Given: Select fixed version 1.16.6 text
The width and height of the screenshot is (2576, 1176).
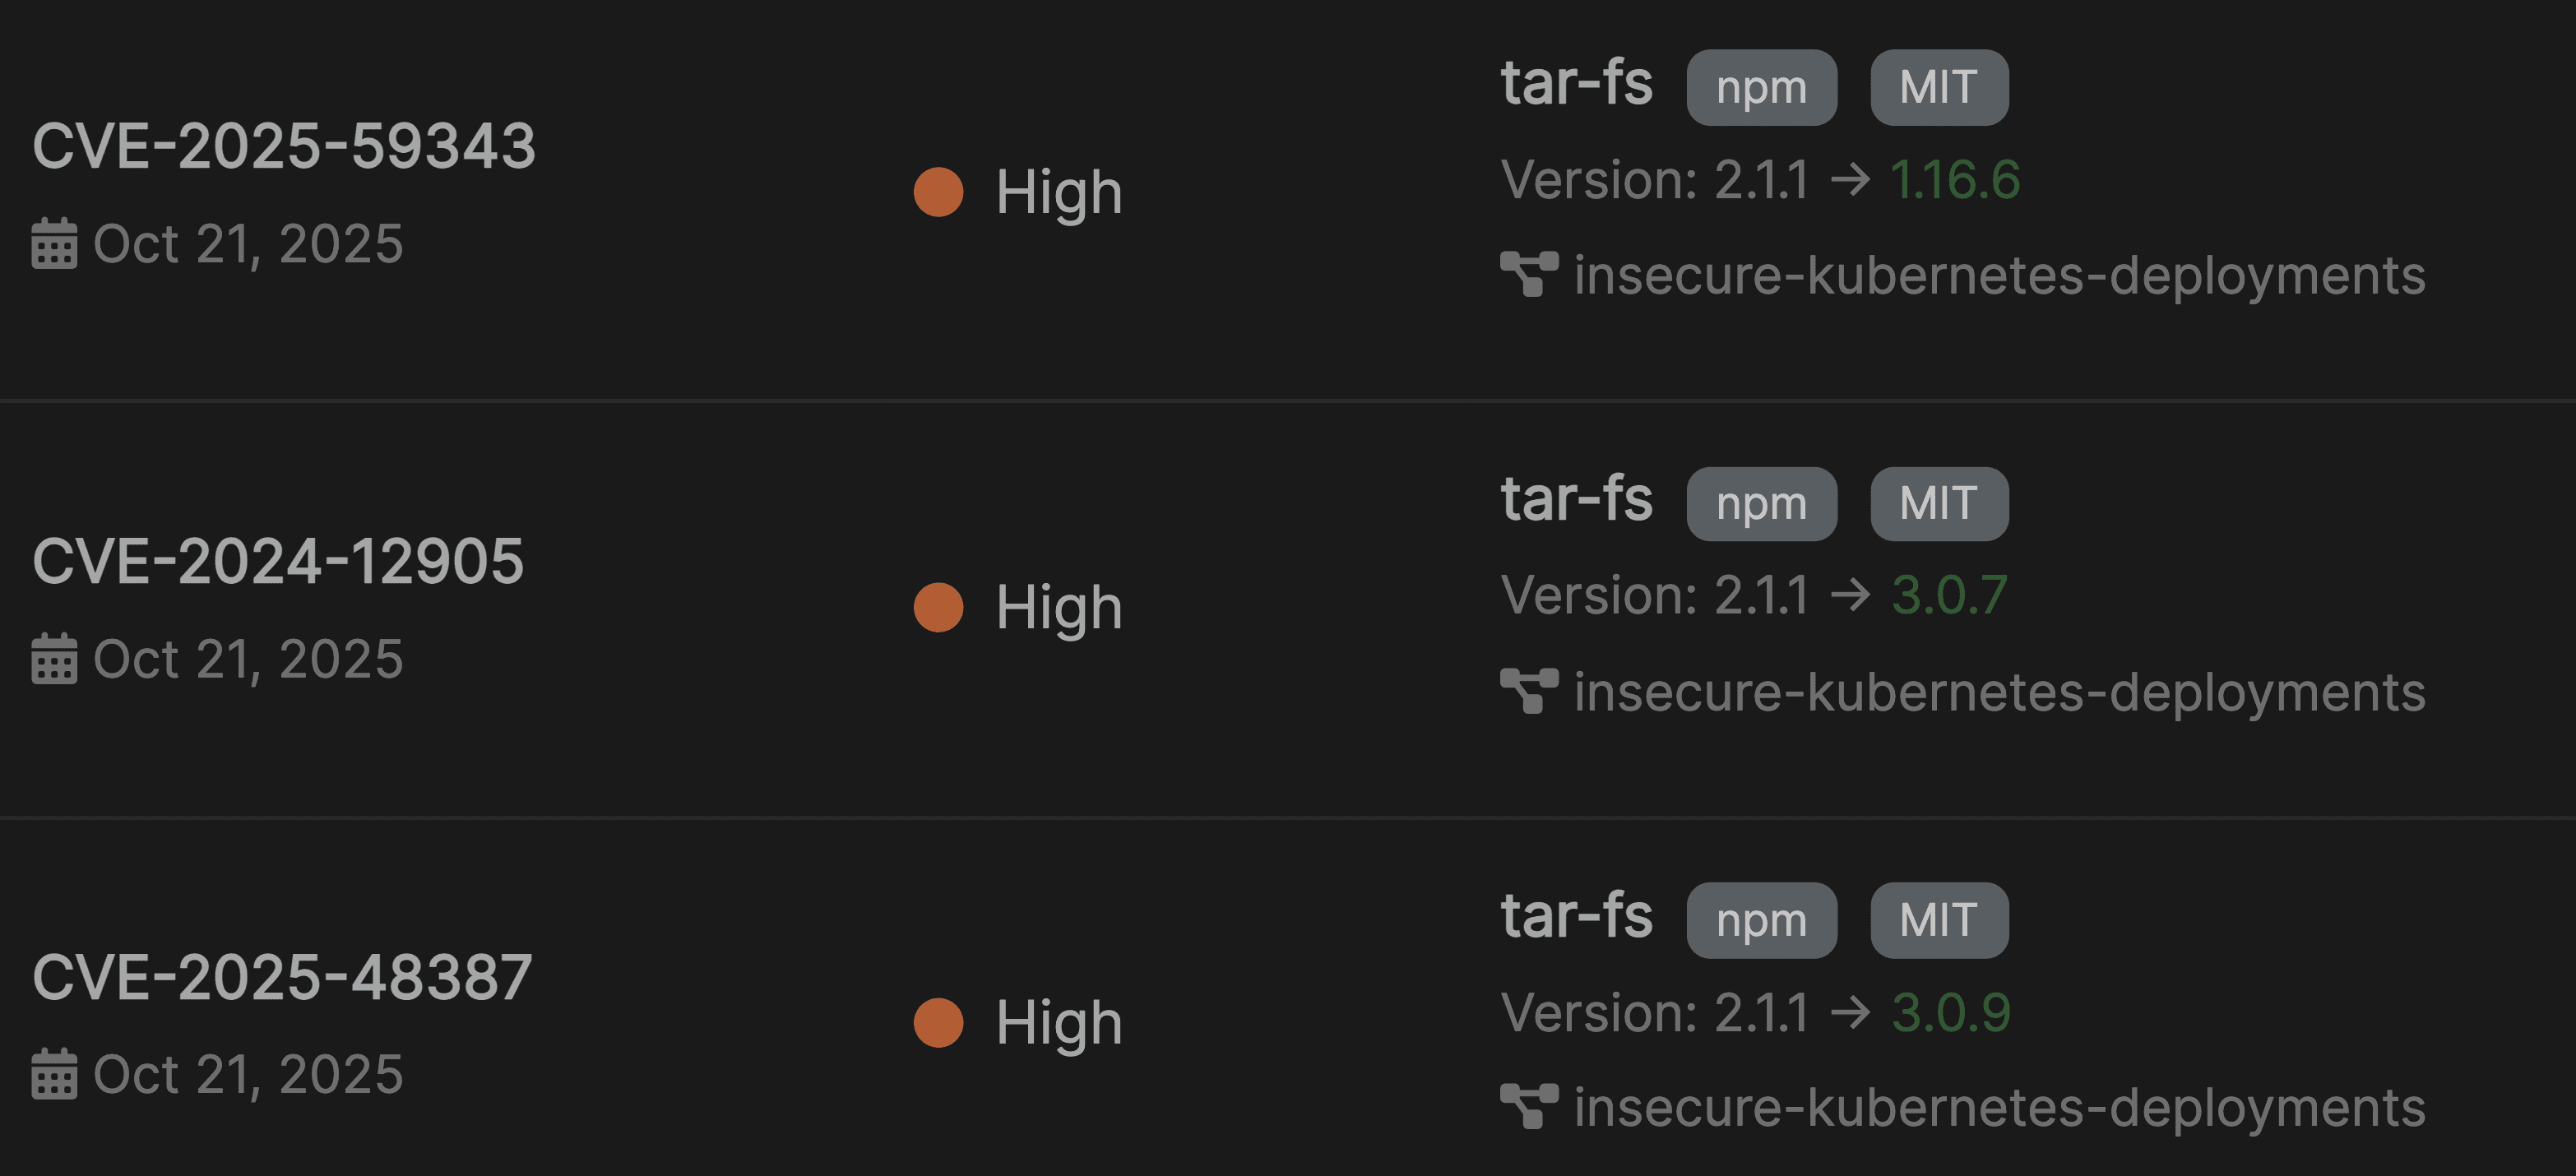Looking at the screenshot, I should coord(1954,181).
